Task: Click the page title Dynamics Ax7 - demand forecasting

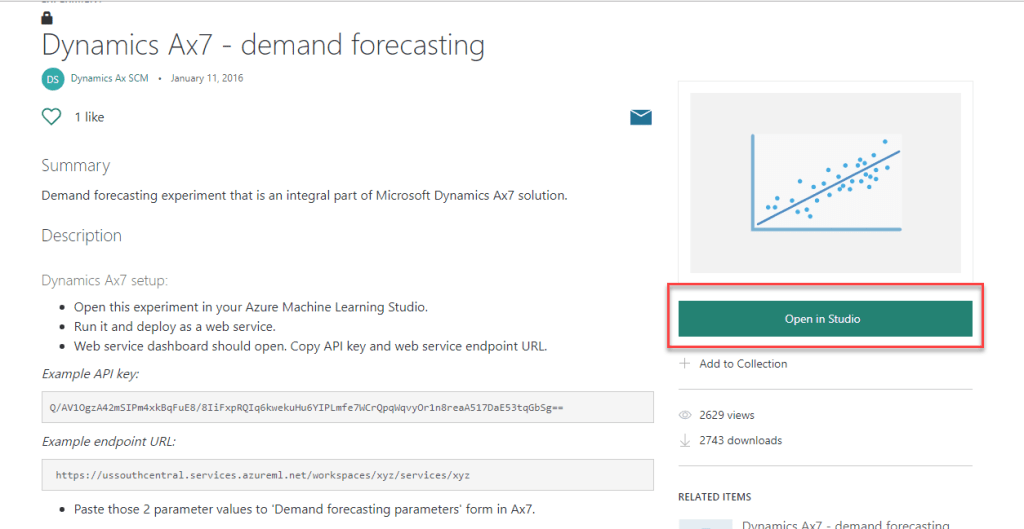Action: pos(263,45)
